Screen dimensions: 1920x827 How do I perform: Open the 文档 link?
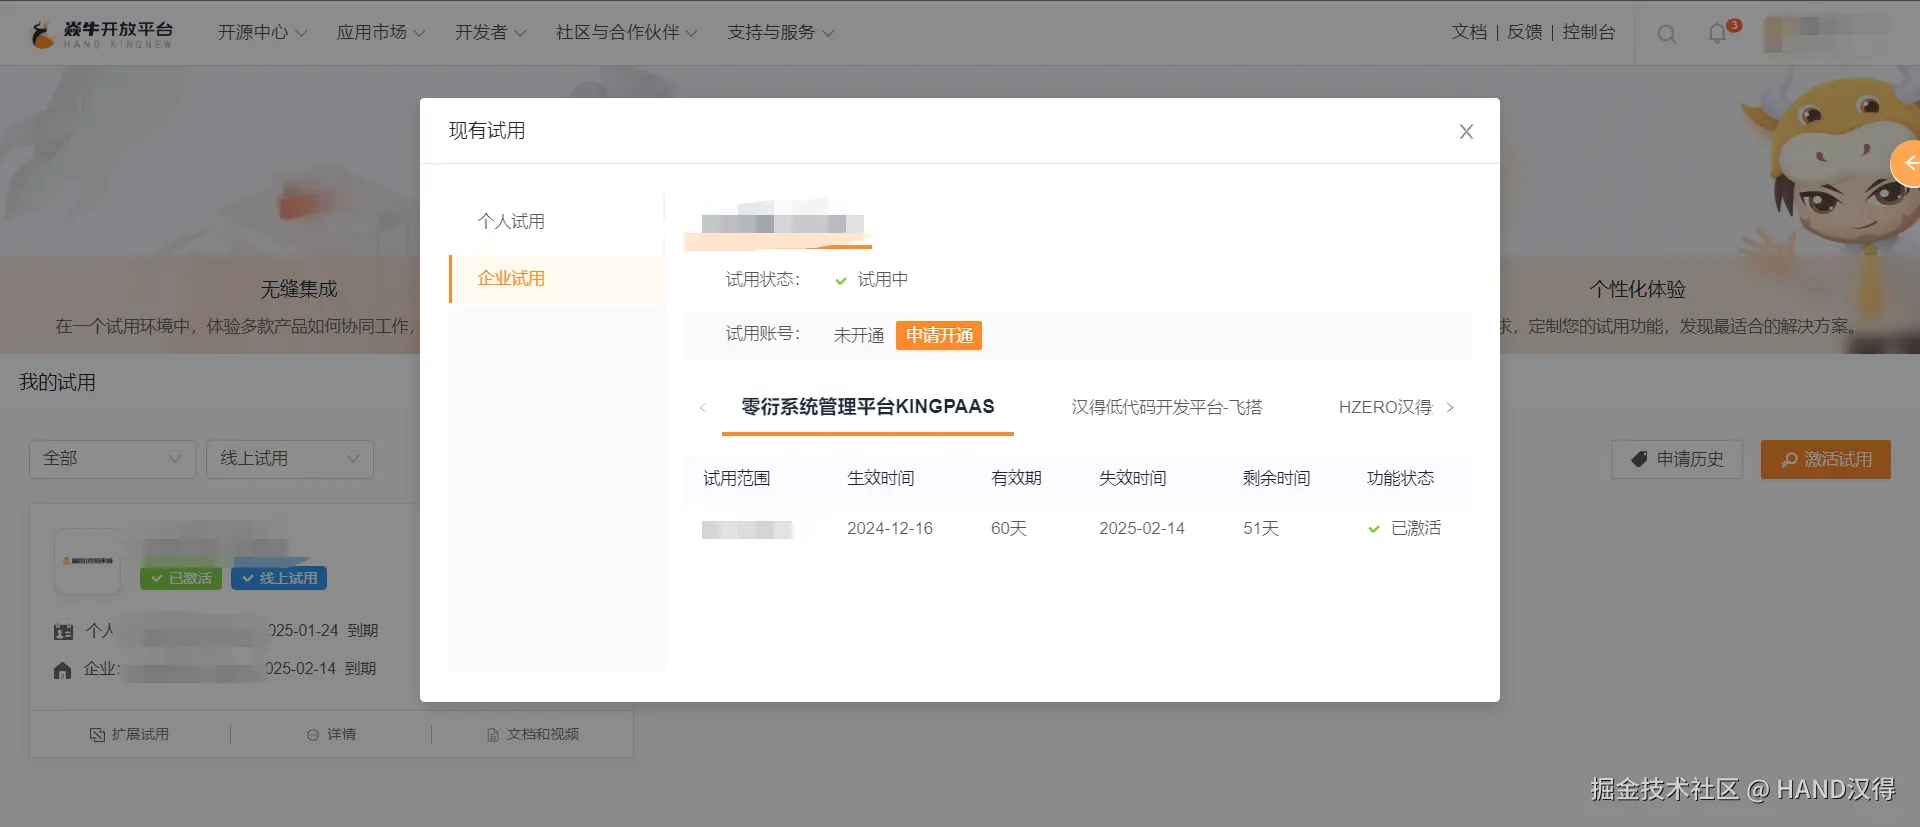pyautogui.click(x=1469, y=32)
